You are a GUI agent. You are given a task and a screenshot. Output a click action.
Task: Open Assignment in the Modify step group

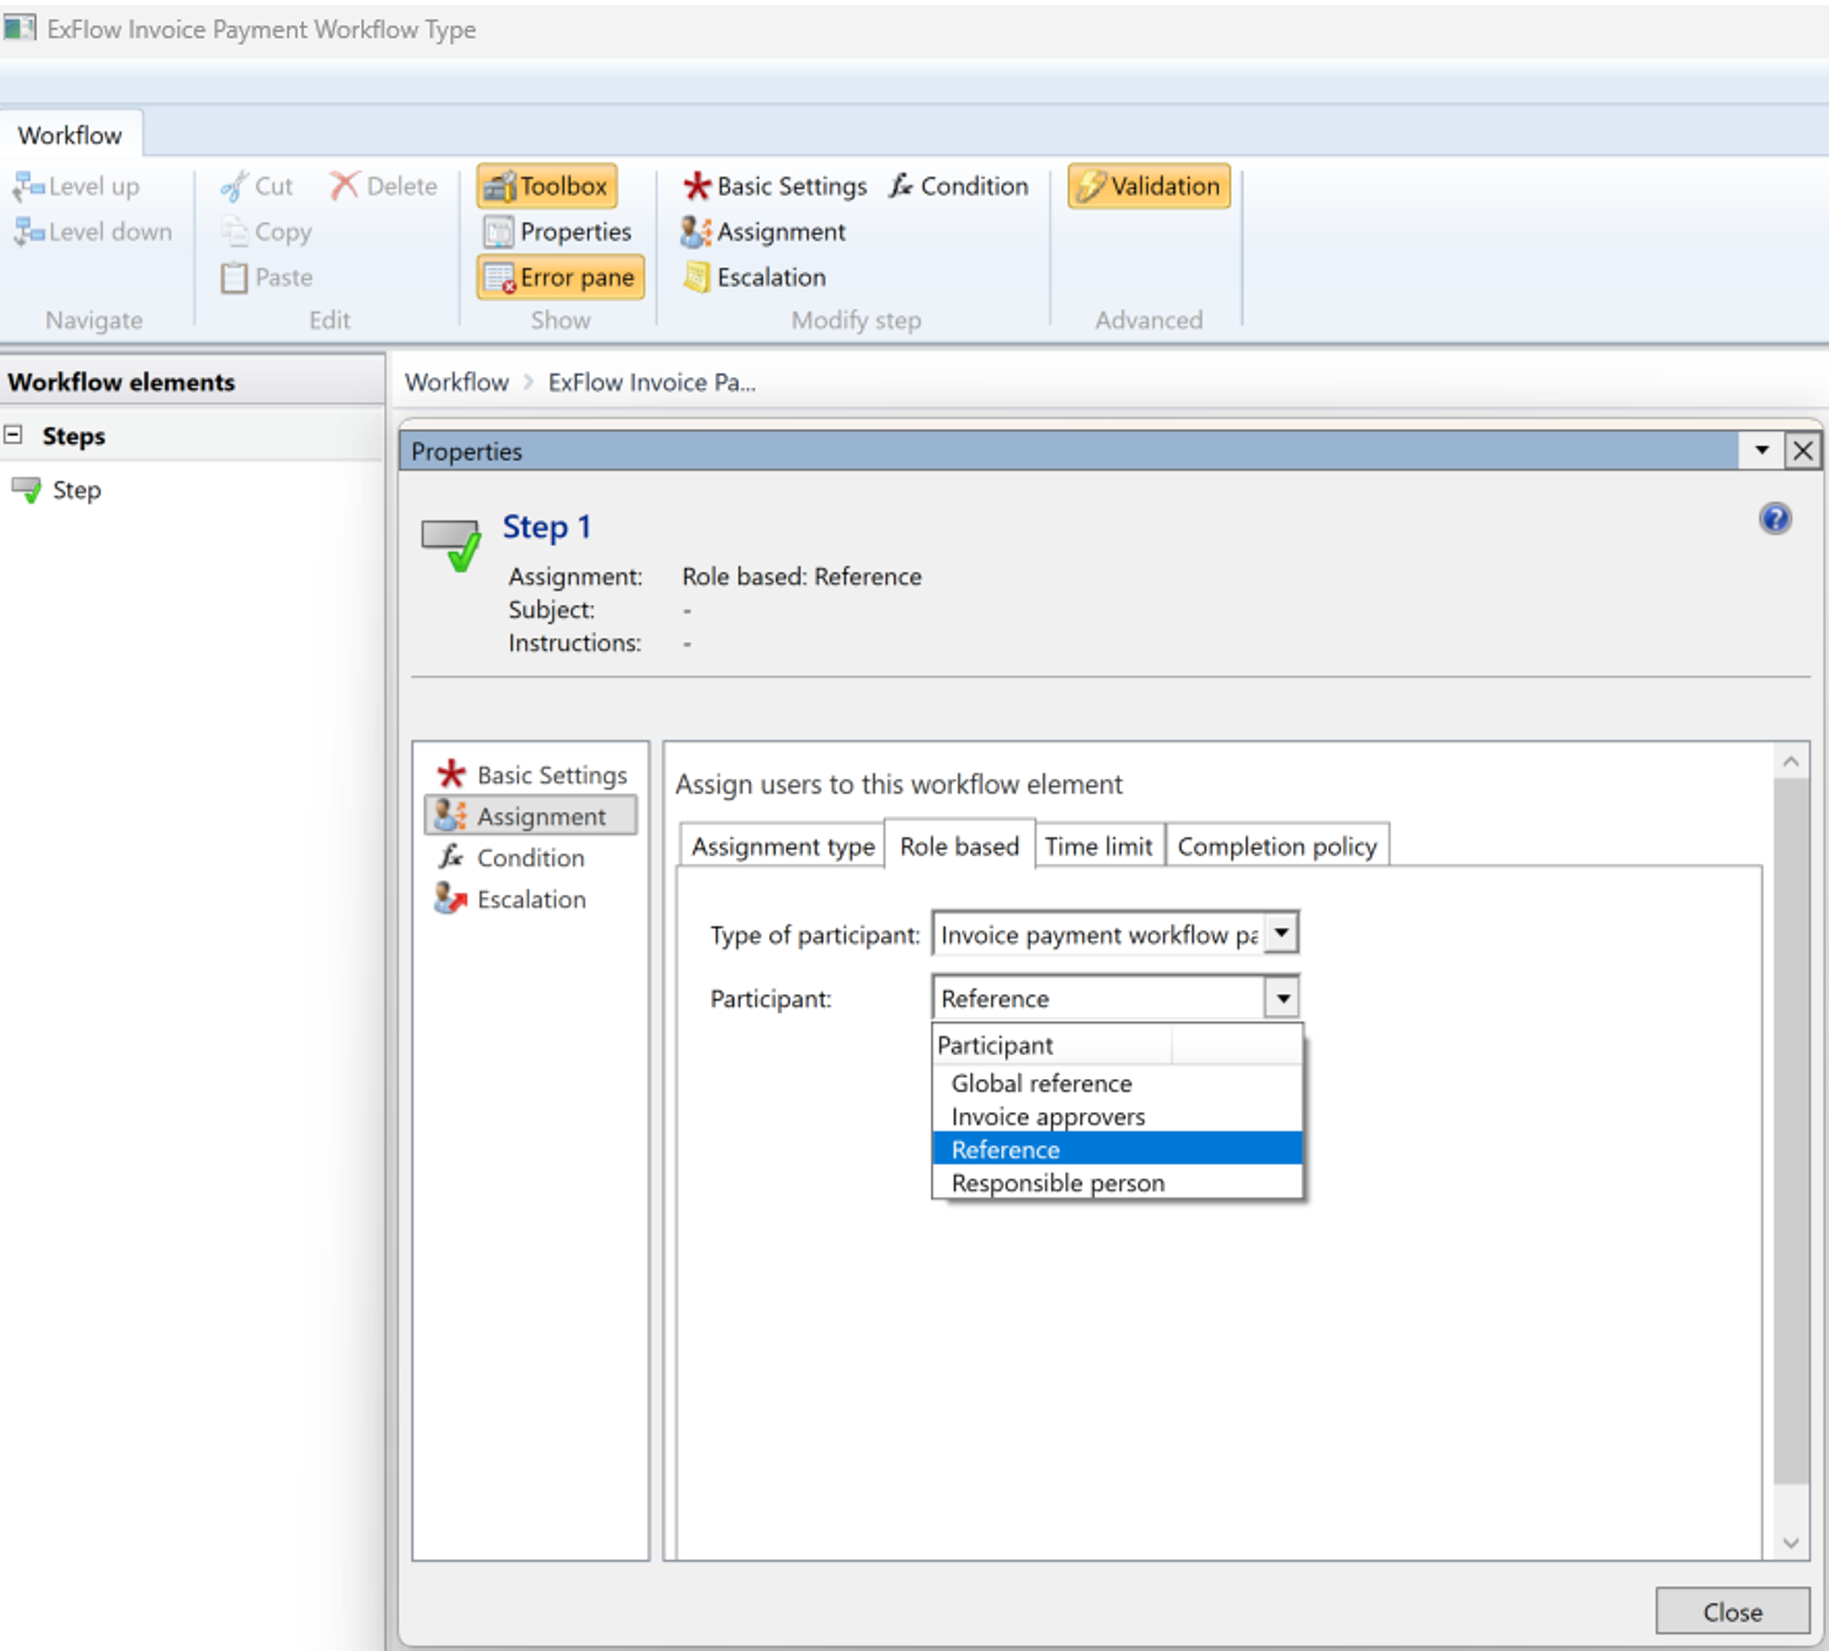[x=764, y=232]
